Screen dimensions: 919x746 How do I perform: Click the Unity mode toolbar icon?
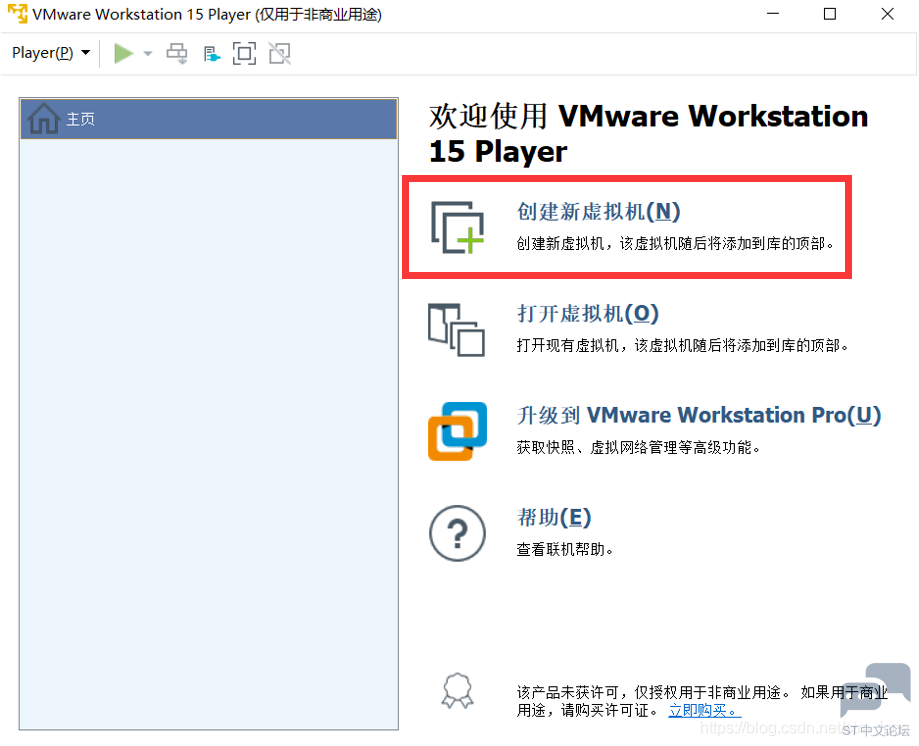click(x=280, y=54)
